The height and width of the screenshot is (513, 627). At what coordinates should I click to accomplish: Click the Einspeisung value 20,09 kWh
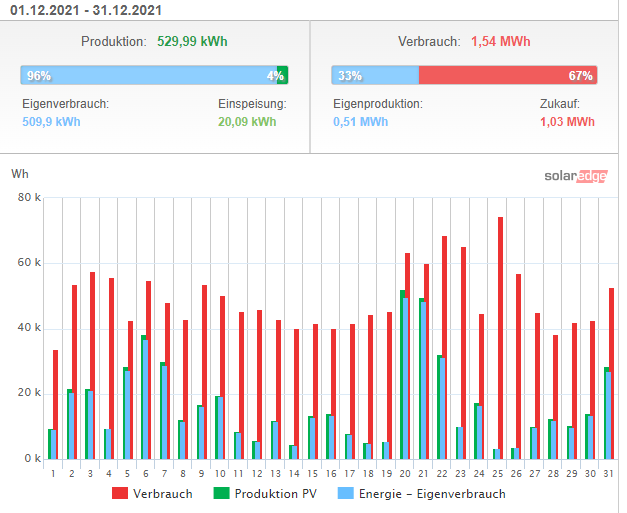click(x=247, y=122)
